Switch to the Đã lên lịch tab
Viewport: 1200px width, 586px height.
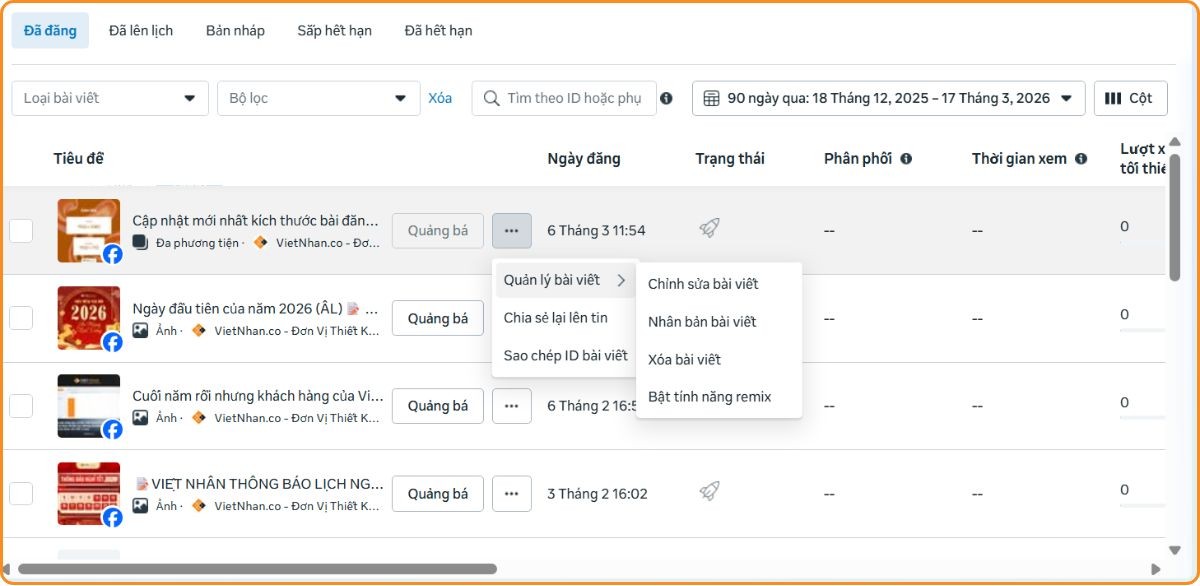click(141, 30)
